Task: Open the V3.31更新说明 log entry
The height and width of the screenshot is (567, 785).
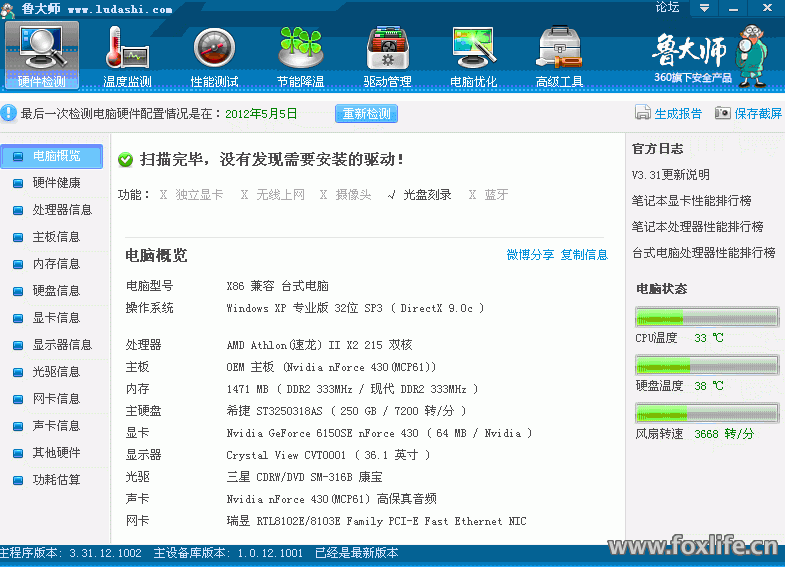Action: click(670, 175)
